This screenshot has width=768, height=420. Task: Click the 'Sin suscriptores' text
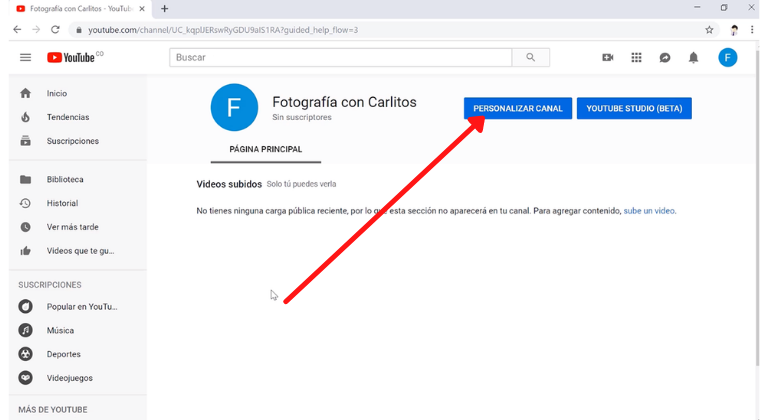302,117
